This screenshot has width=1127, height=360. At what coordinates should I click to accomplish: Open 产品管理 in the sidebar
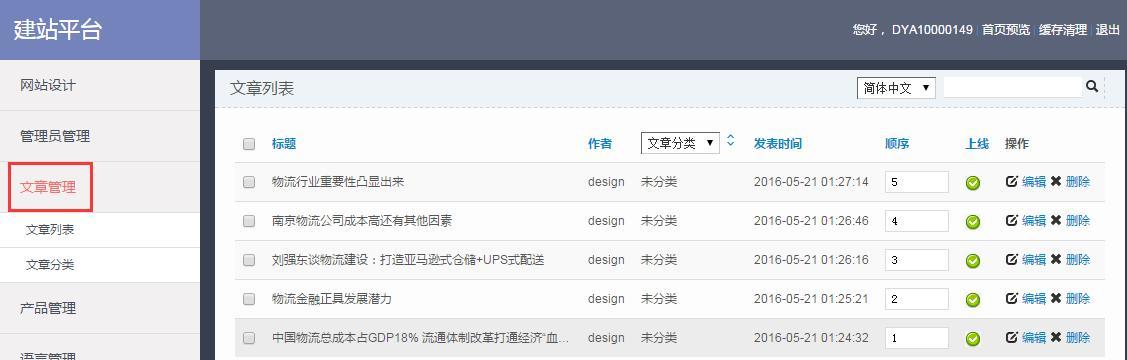pos(99,308)
